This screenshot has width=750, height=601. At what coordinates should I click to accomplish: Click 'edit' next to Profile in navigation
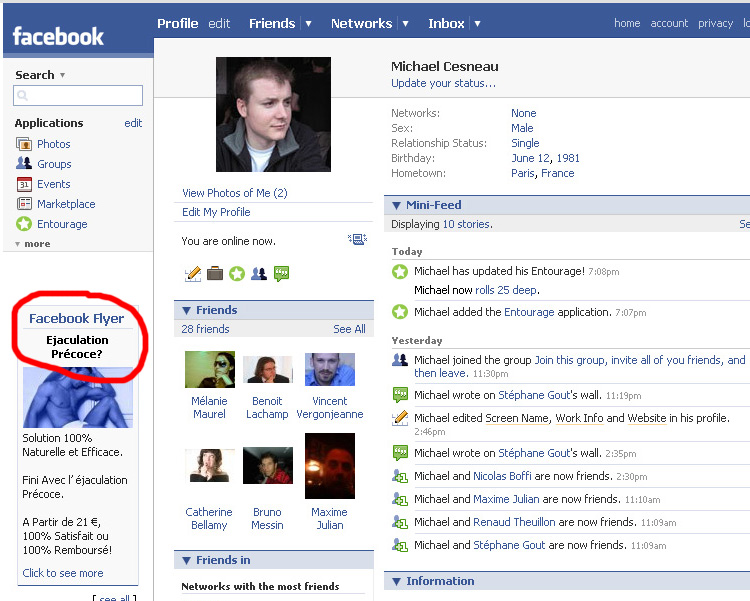pos(219,23)
